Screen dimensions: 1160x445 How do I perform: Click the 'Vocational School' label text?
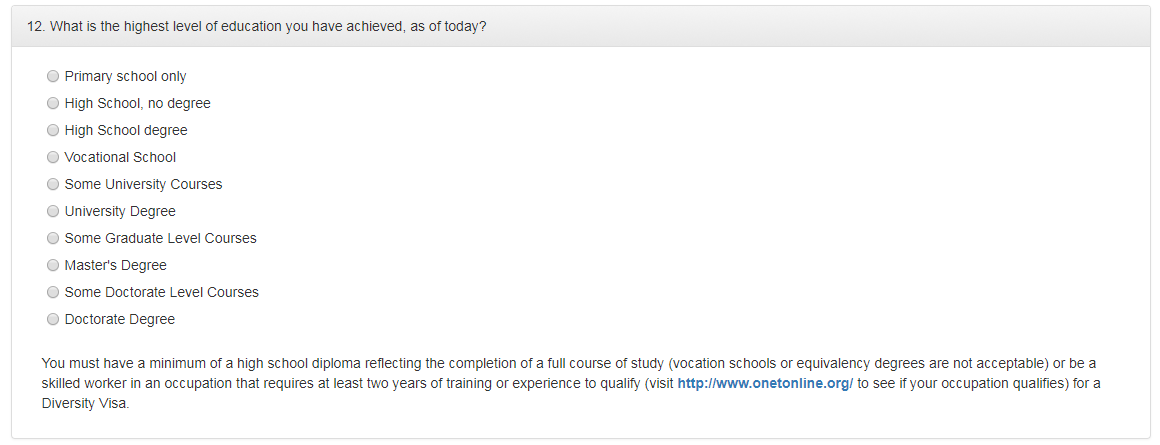[x=120, y=157]
